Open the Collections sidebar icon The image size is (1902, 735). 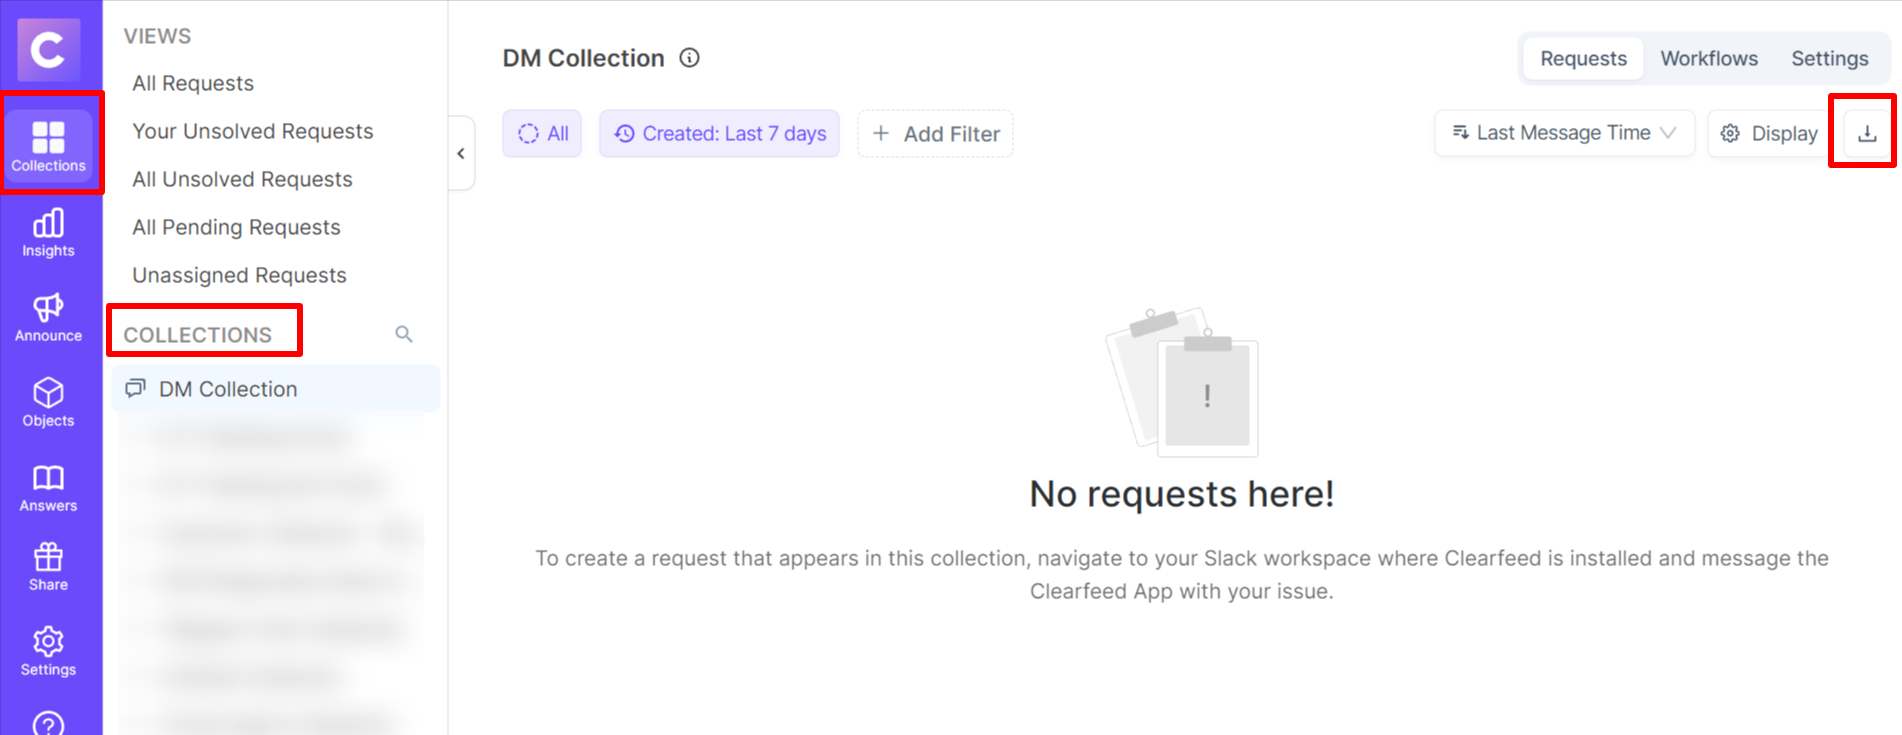(x=48, y=145)
